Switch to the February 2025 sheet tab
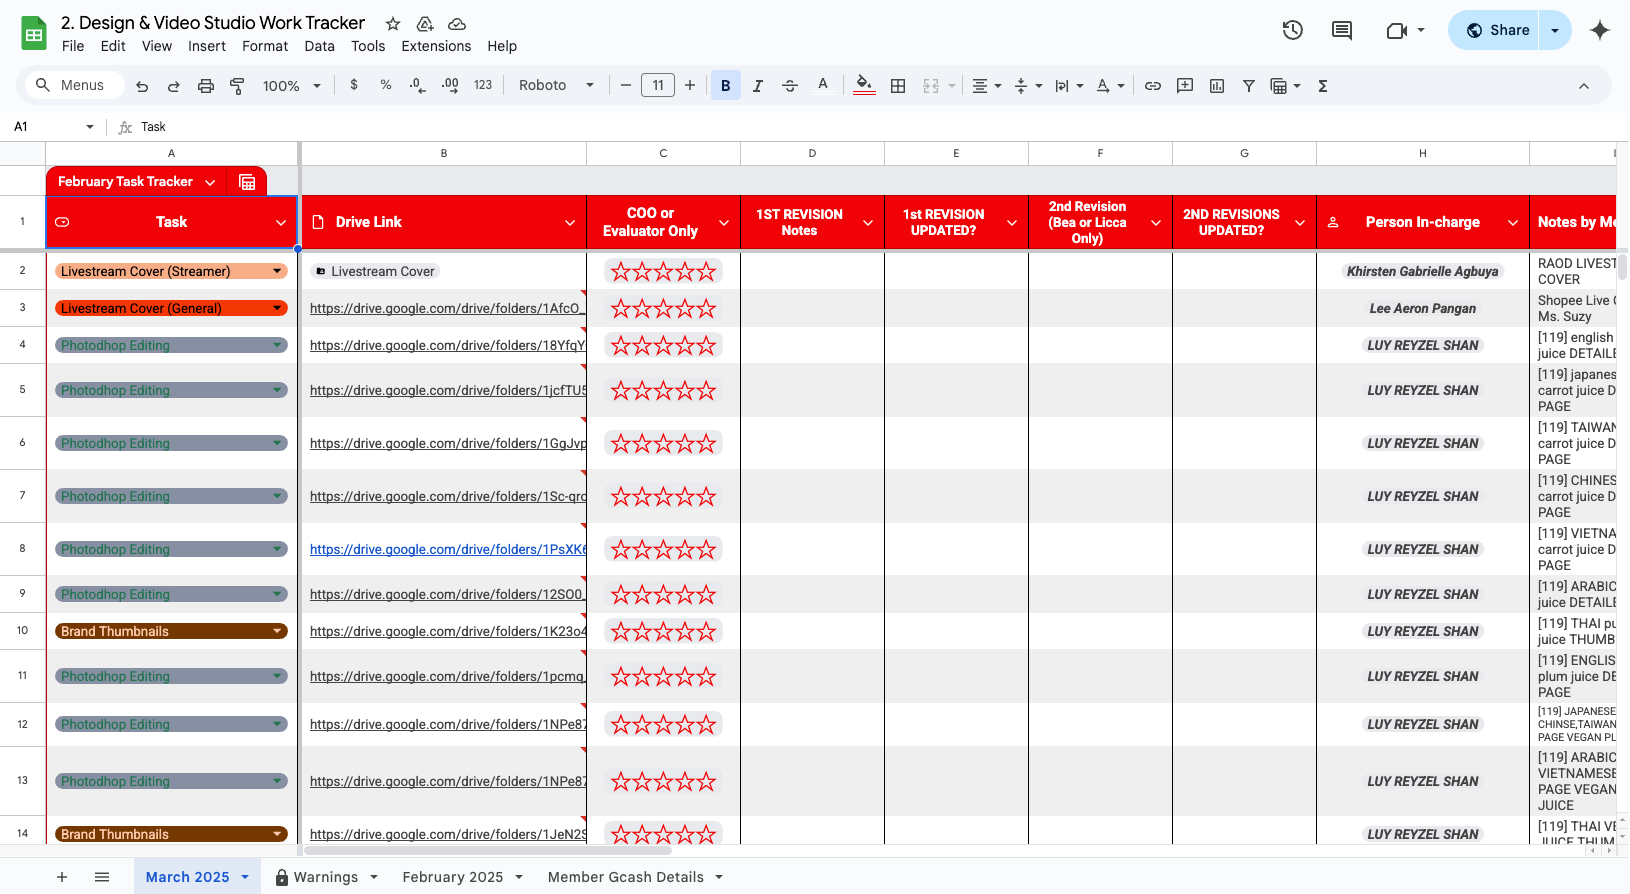 452,877
